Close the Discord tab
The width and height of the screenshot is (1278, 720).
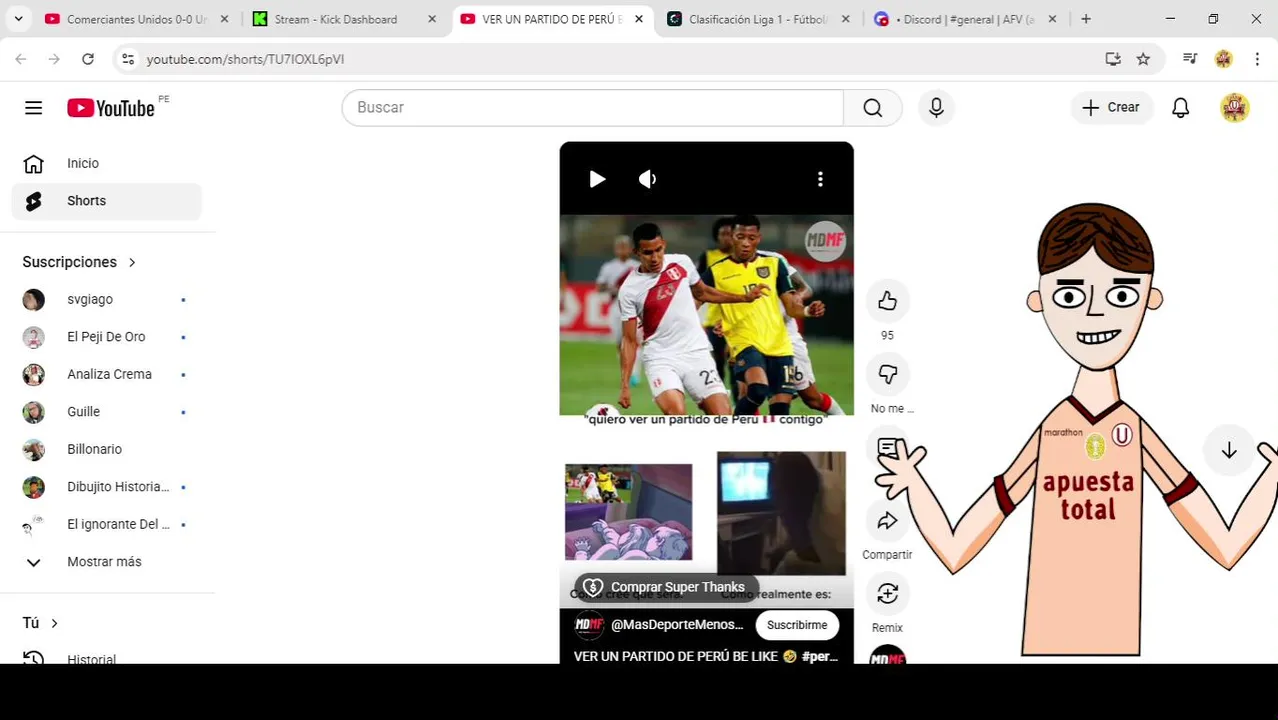pyautogui.click(x=1052, y=19)
